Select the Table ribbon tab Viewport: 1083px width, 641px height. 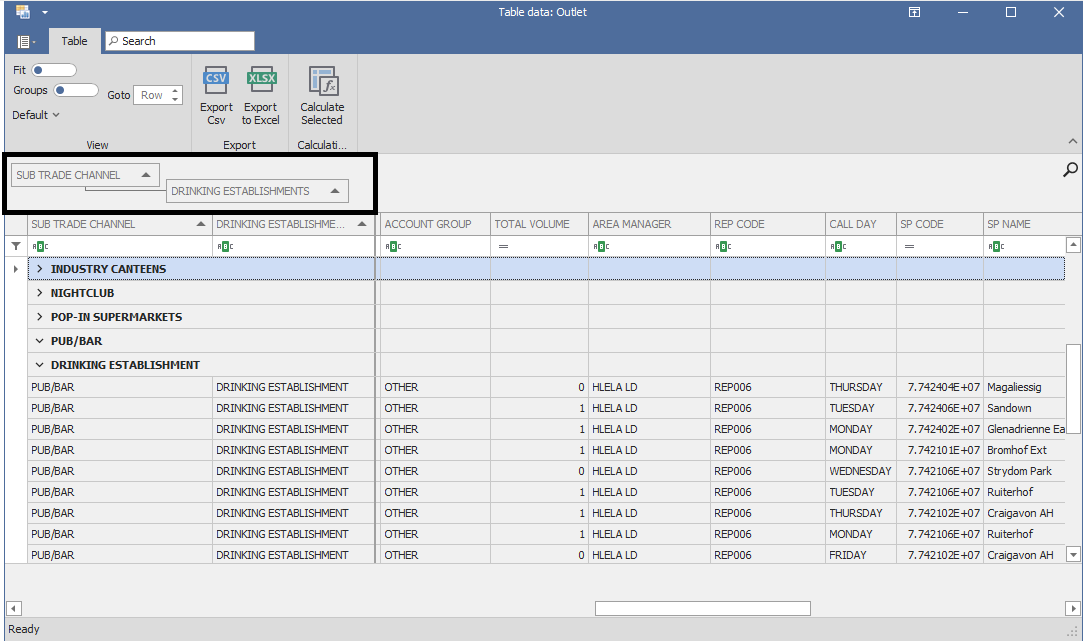tap(74, 41)
